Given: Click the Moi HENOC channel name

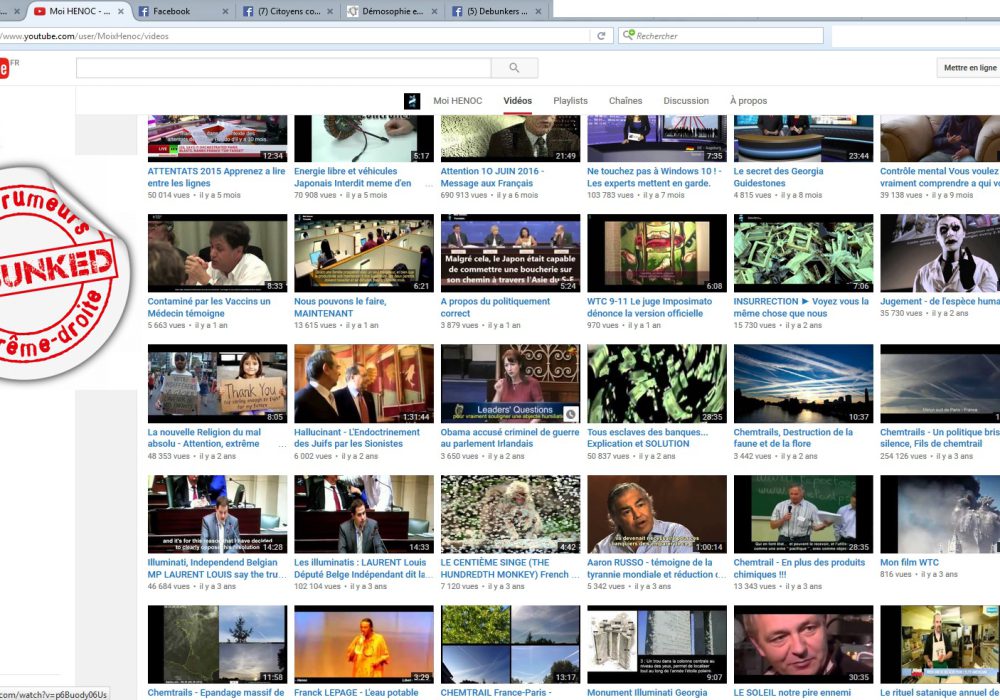Looking at the screenshot, I should (x=457, y=101).
